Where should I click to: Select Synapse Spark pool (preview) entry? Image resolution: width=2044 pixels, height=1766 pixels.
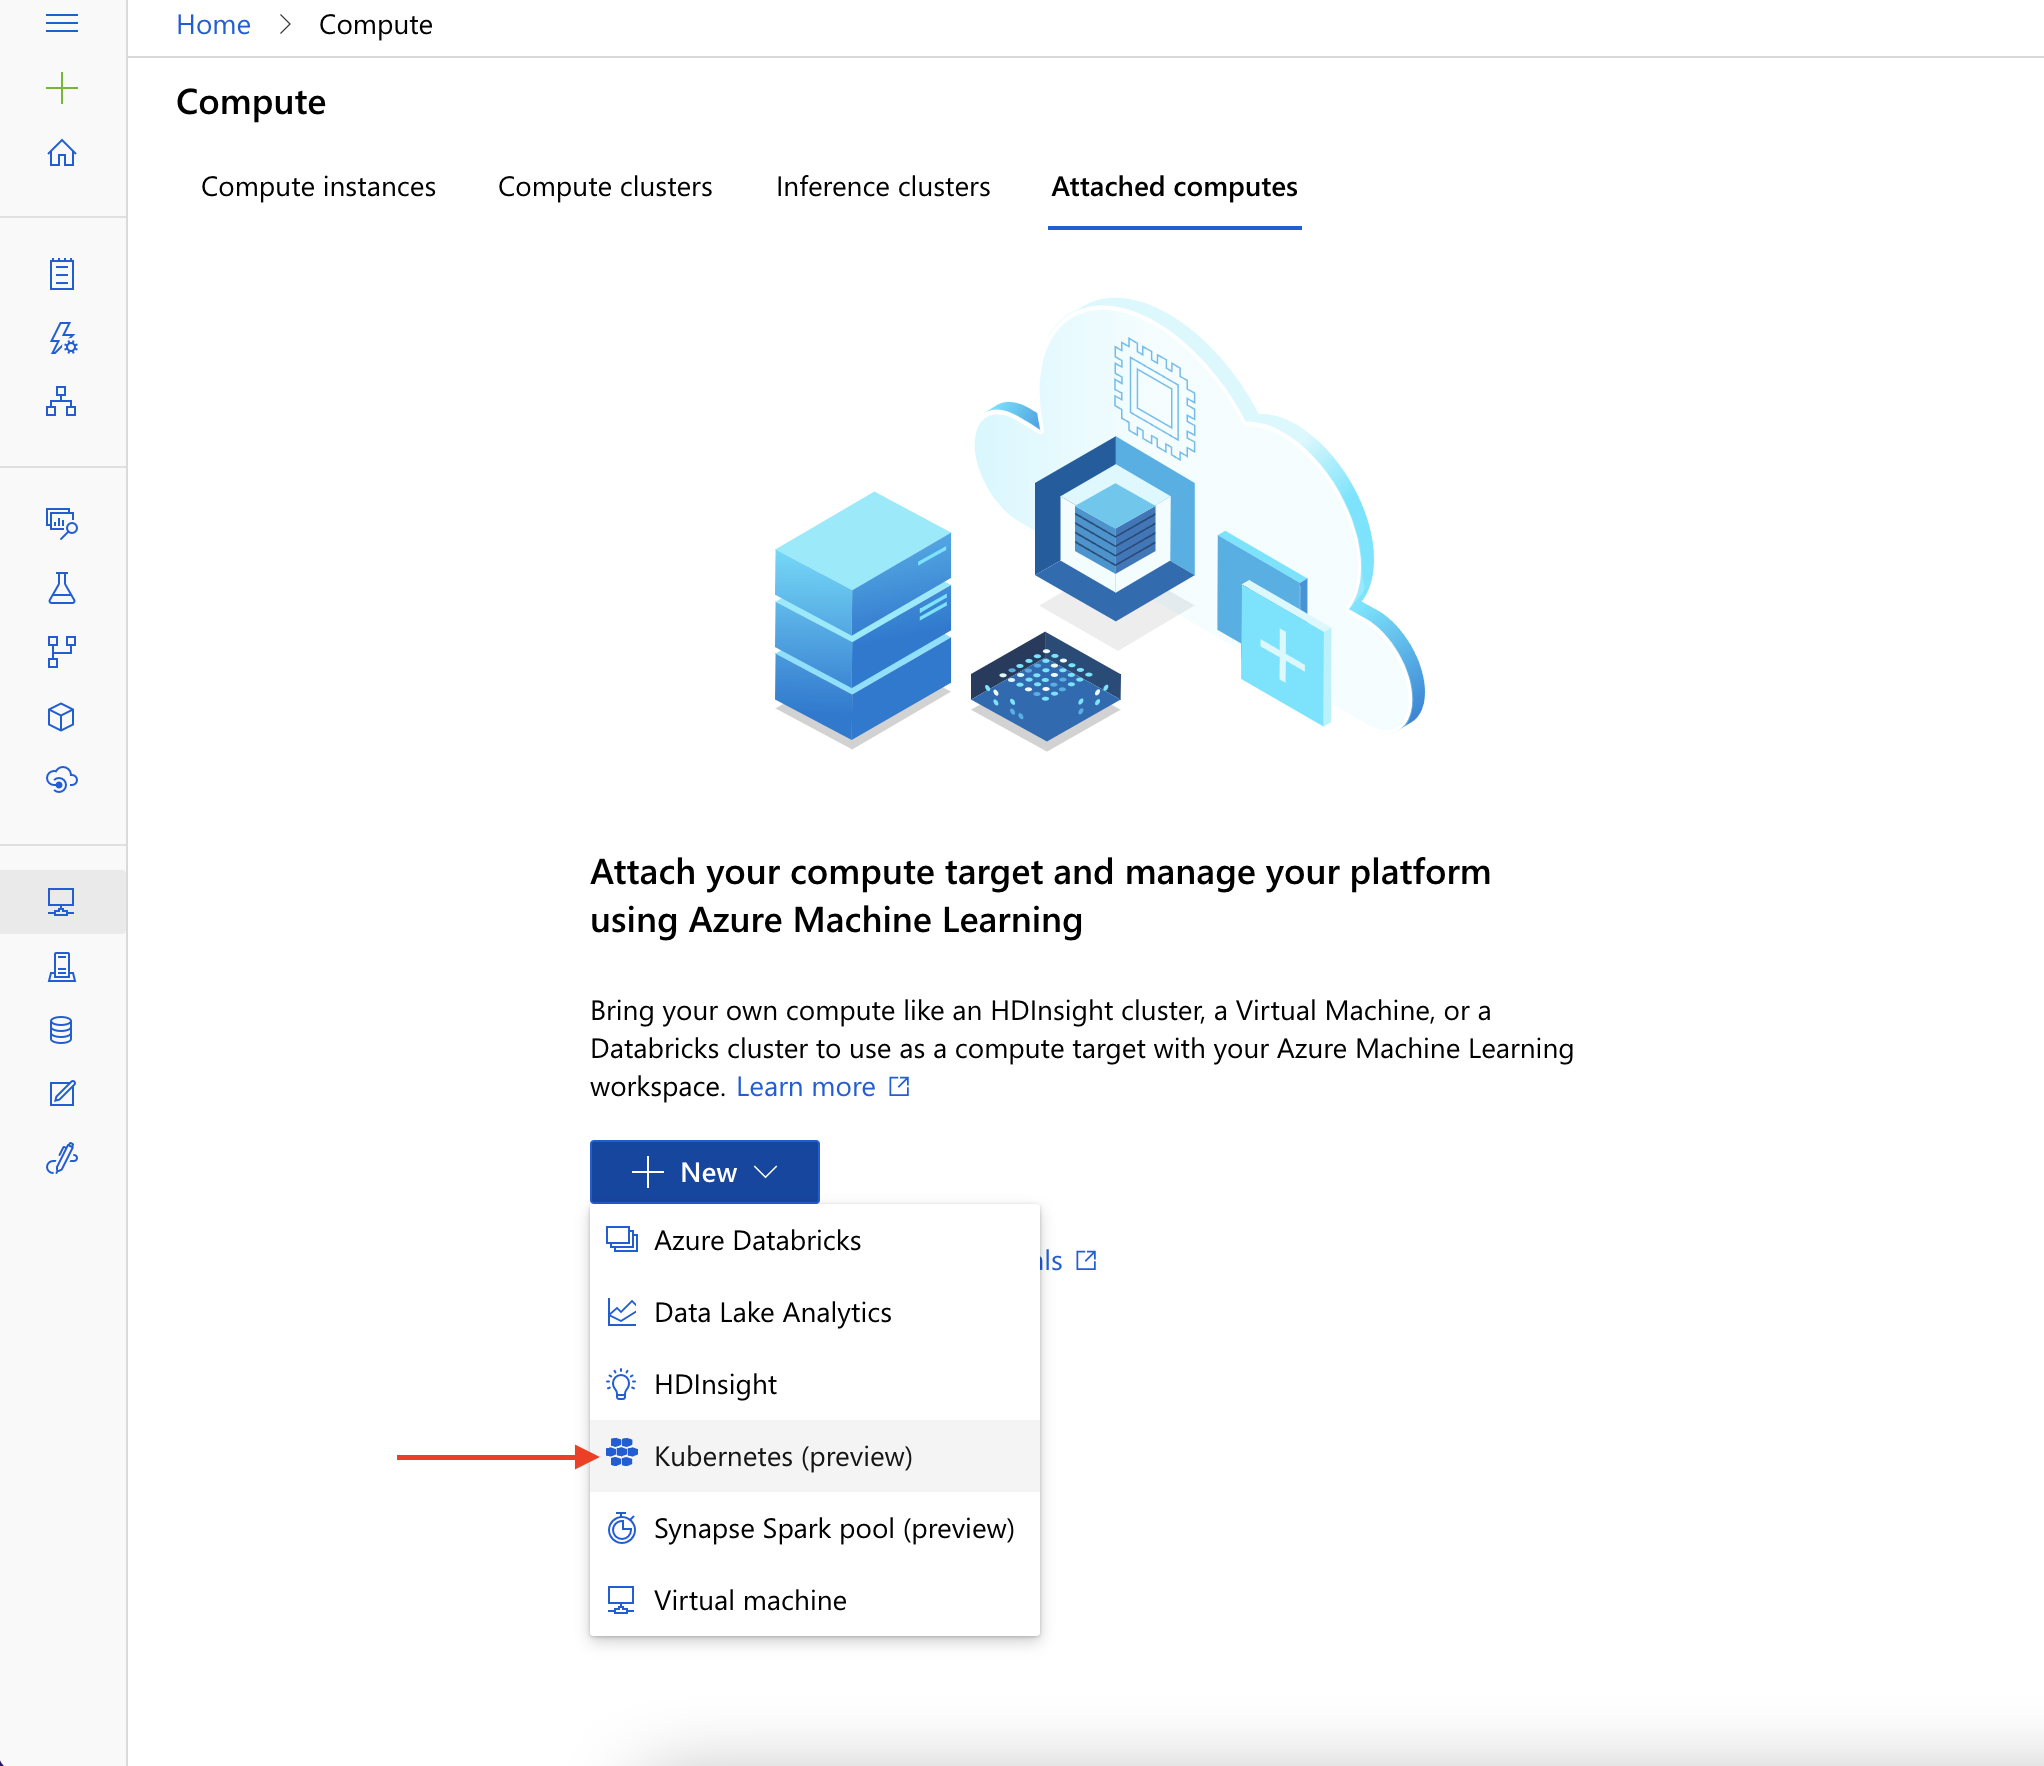[x=815, y=1528]
